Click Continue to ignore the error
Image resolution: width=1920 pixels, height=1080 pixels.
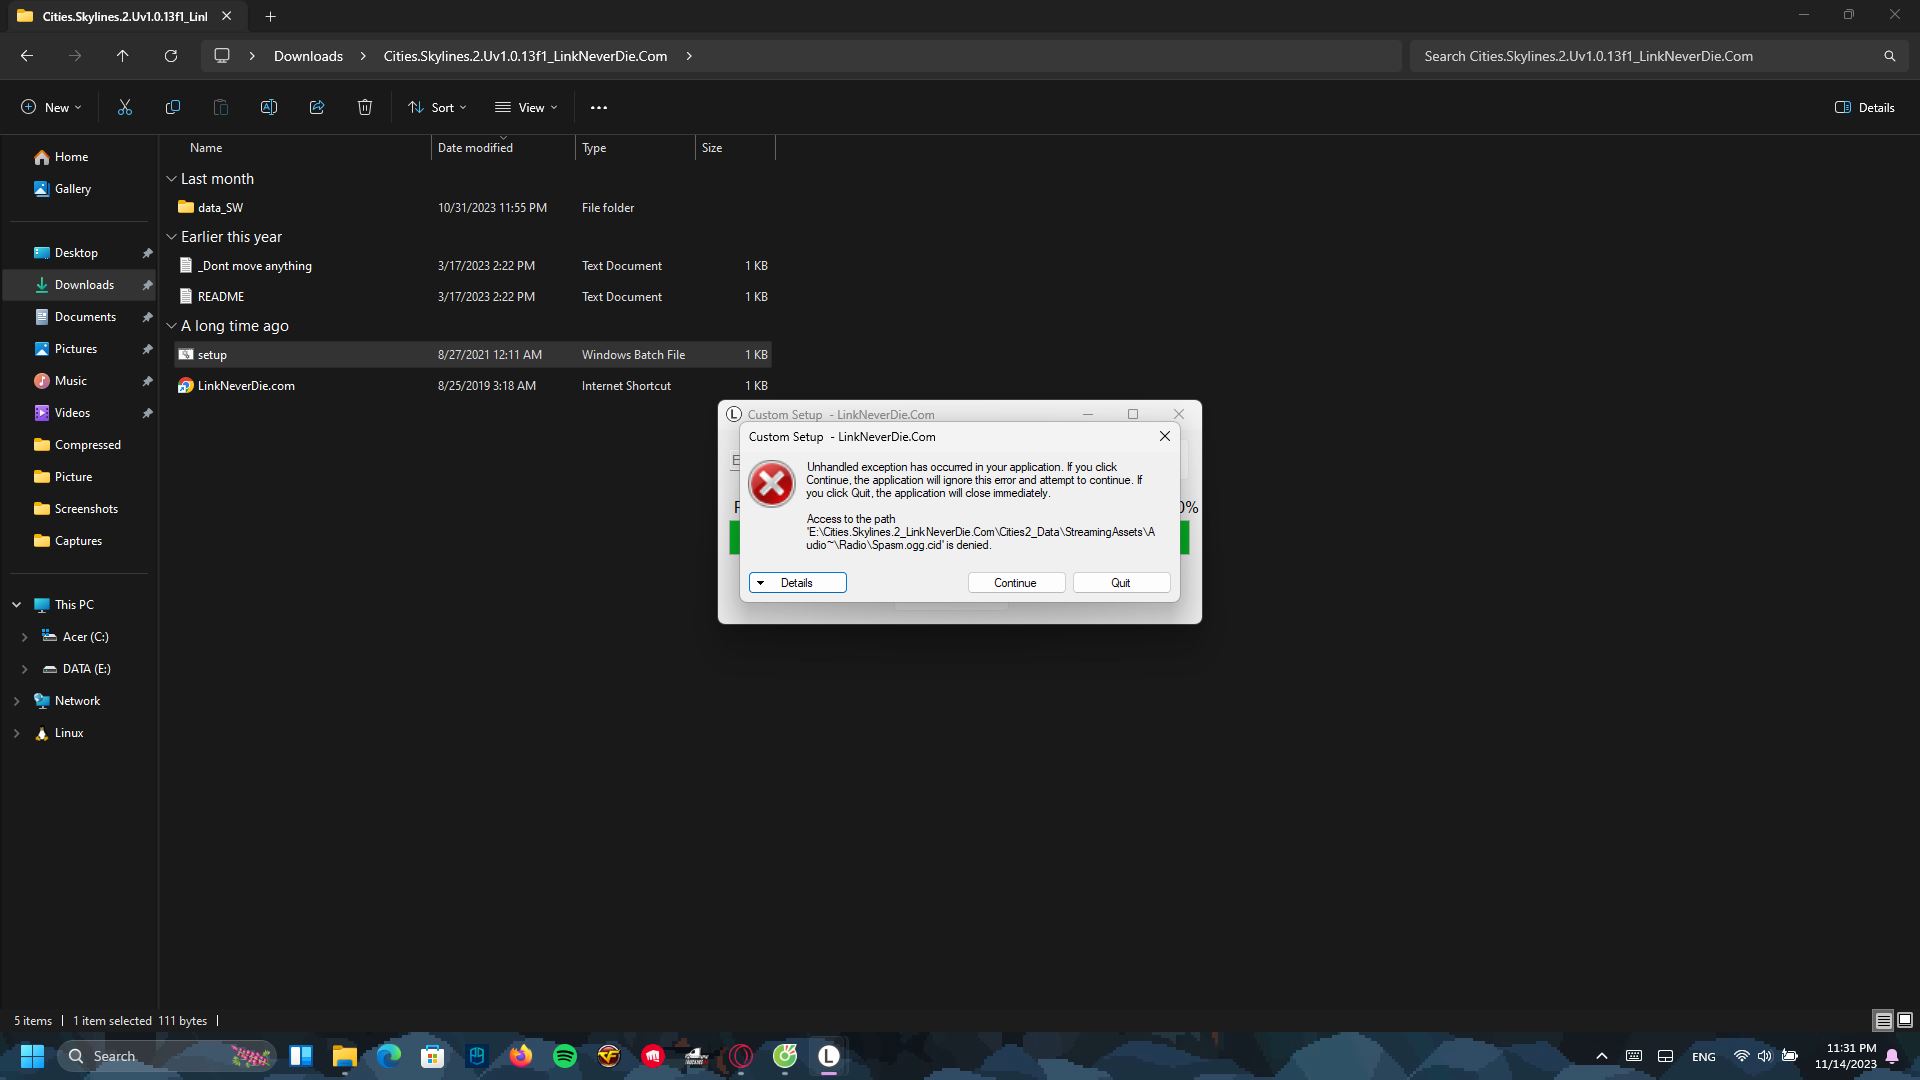click(x=1014, y=582)
